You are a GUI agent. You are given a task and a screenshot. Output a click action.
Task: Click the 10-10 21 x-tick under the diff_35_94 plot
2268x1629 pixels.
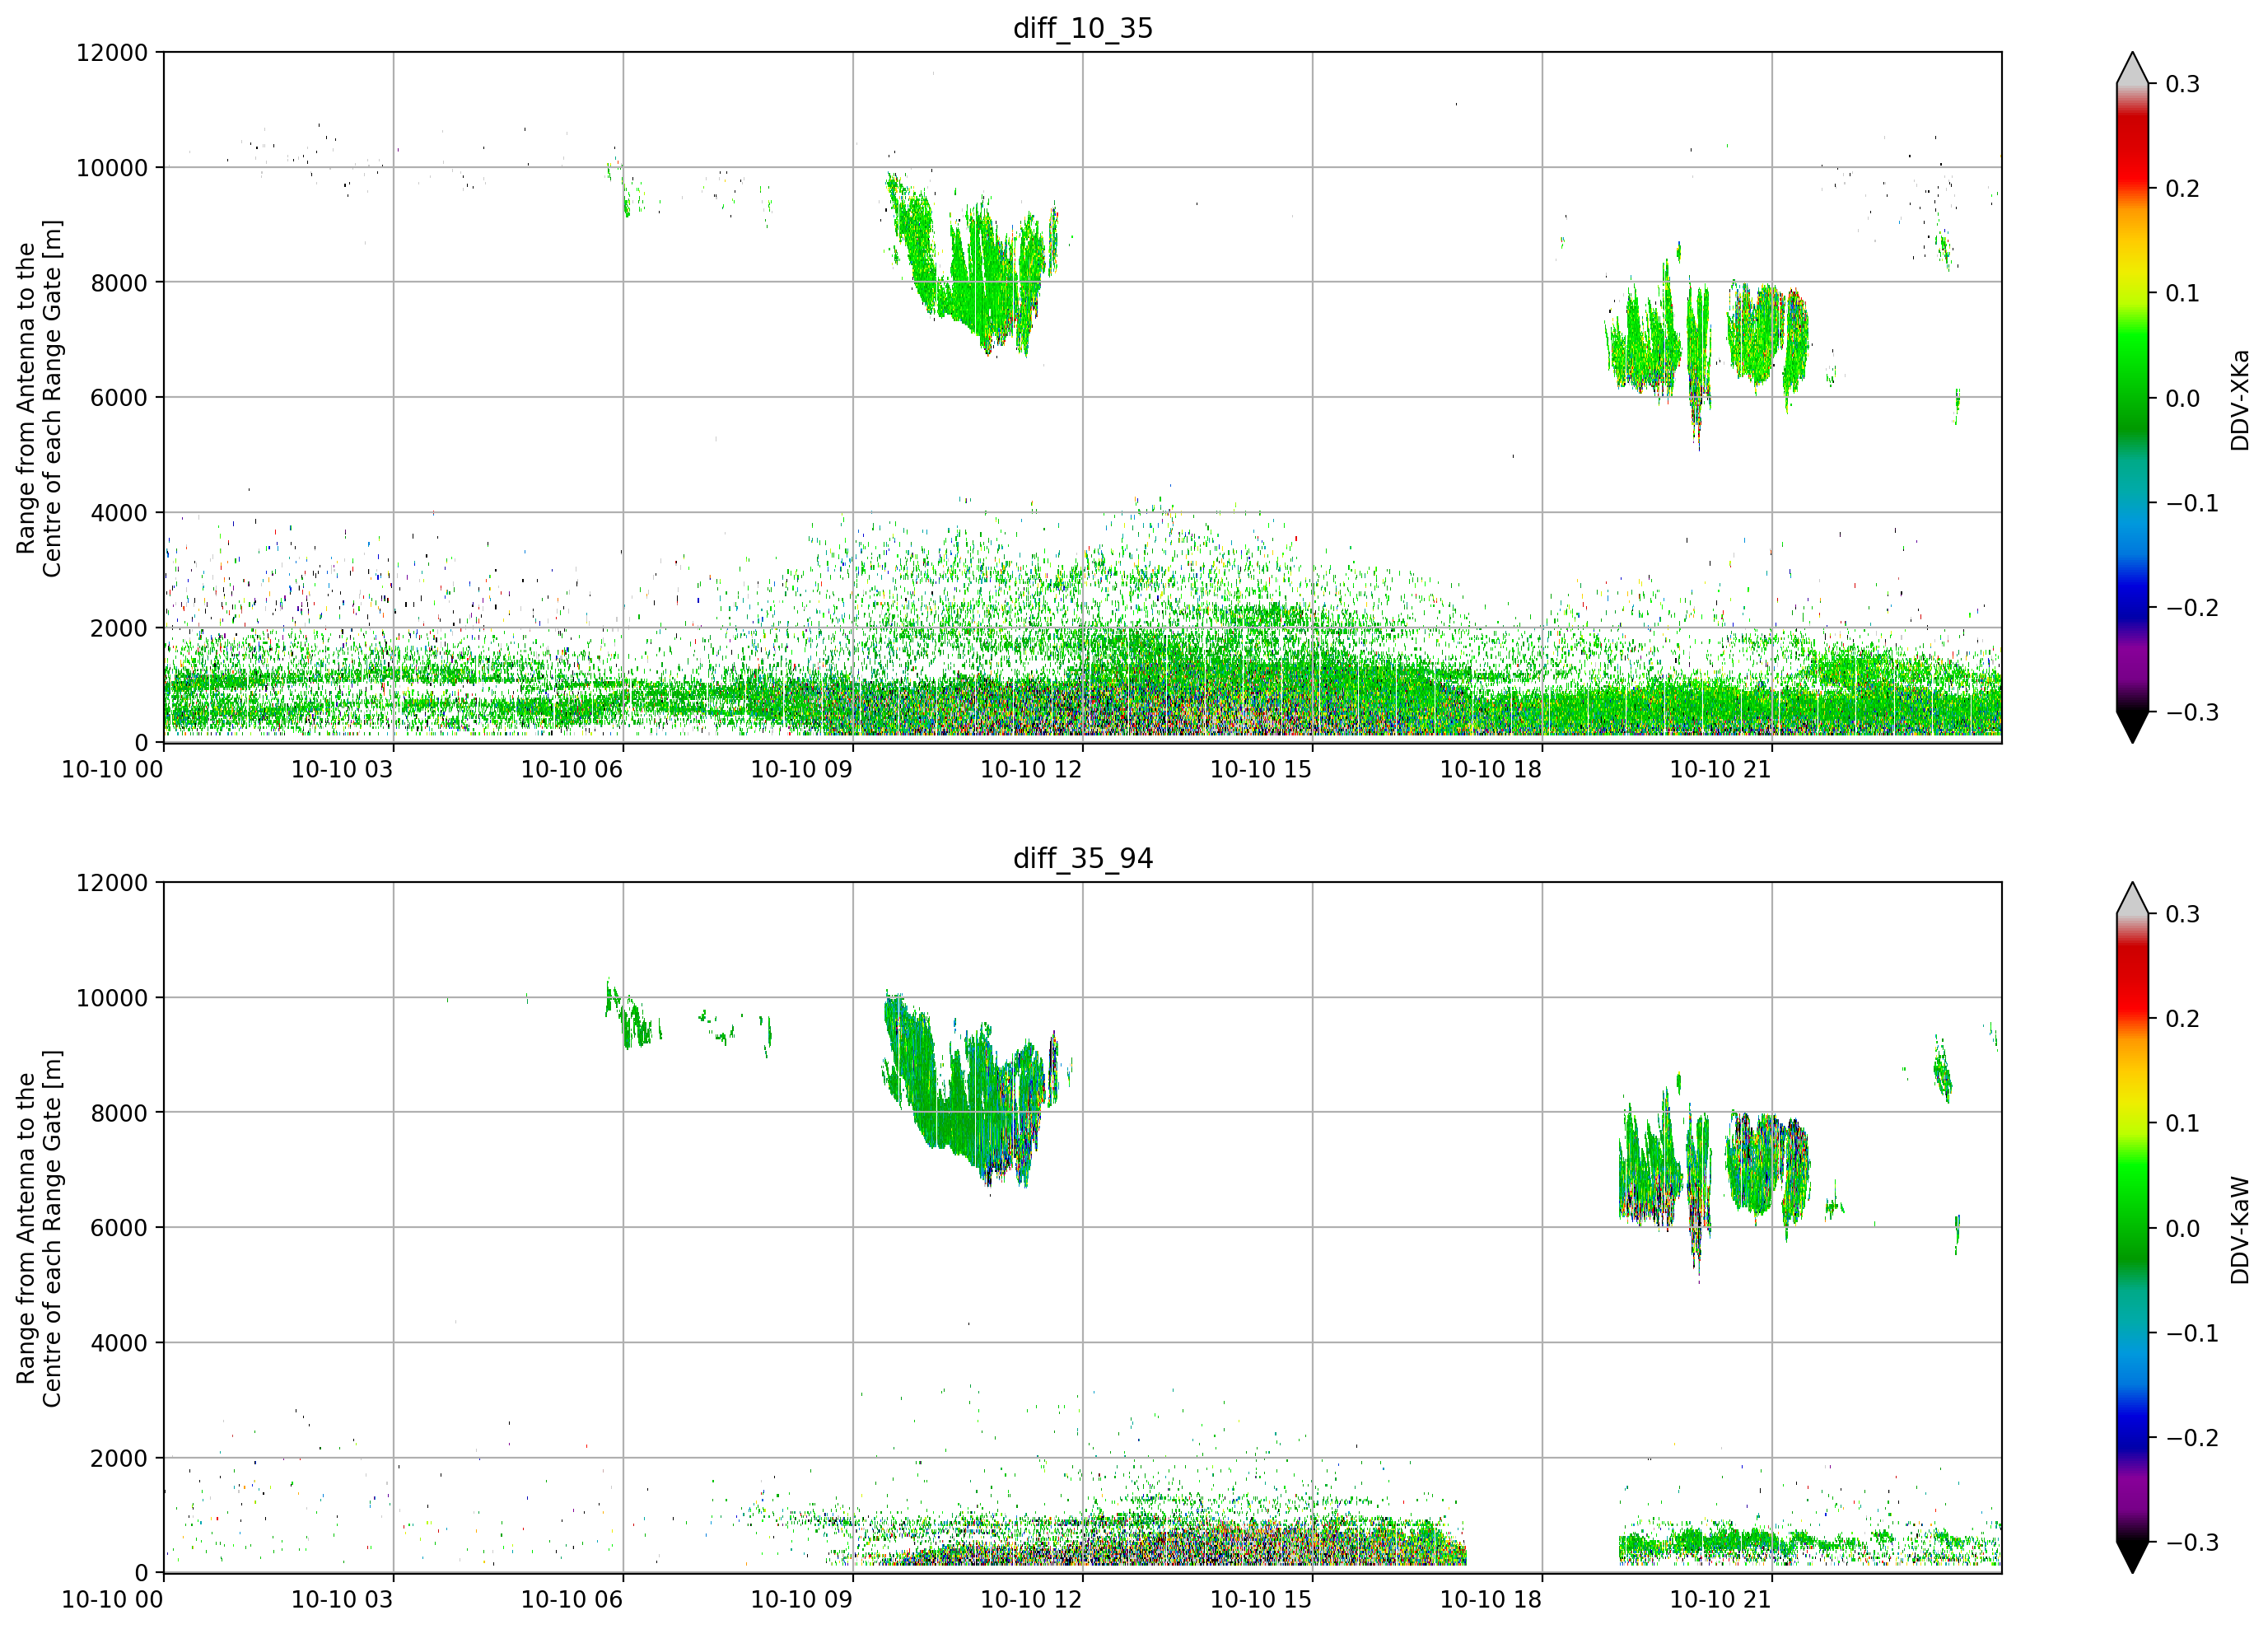[1721, 1599]
